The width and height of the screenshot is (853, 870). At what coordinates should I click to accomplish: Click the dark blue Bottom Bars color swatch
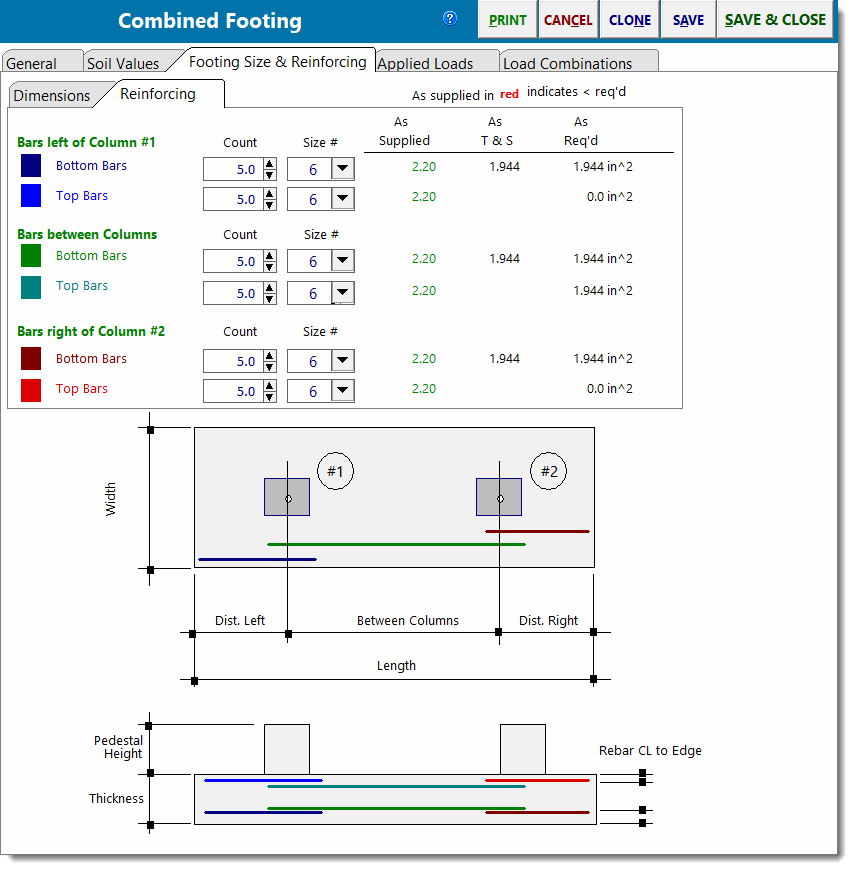pos(31,166)
